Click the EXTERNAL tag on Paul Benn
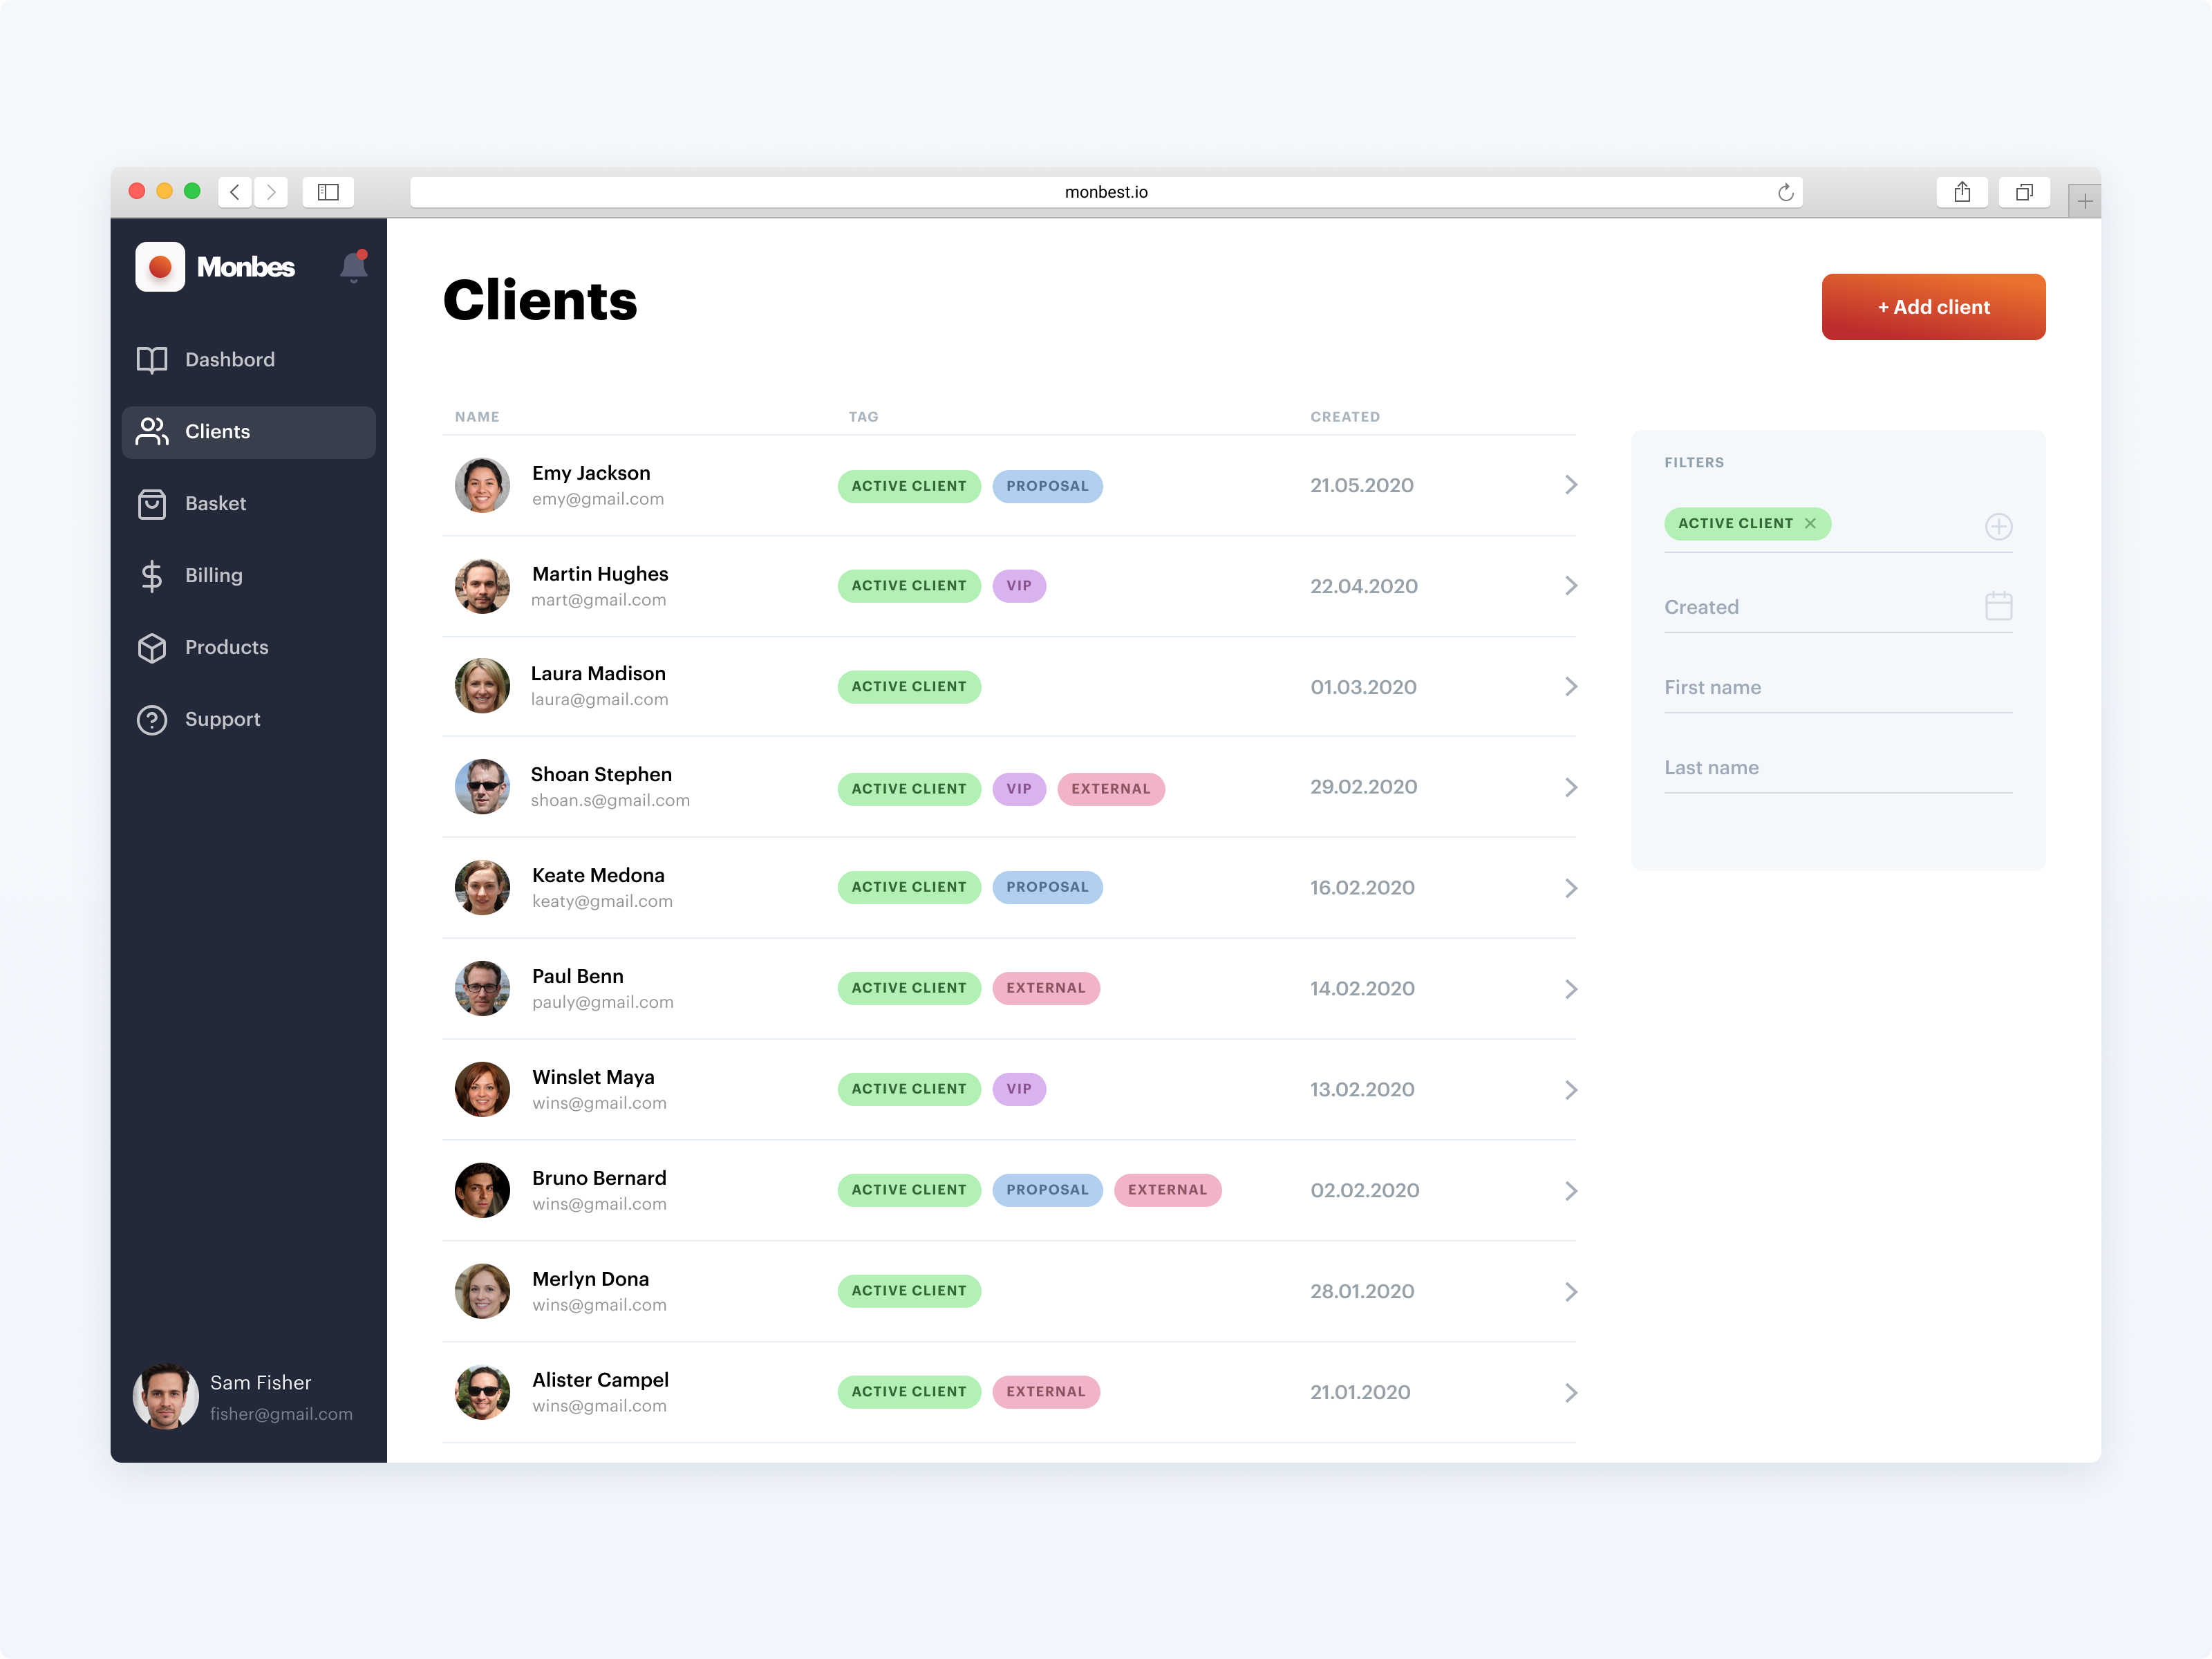Image resolution: width=2212 pixels, height=1659 pixels. pyautogui.click(x=1045, y=988)
